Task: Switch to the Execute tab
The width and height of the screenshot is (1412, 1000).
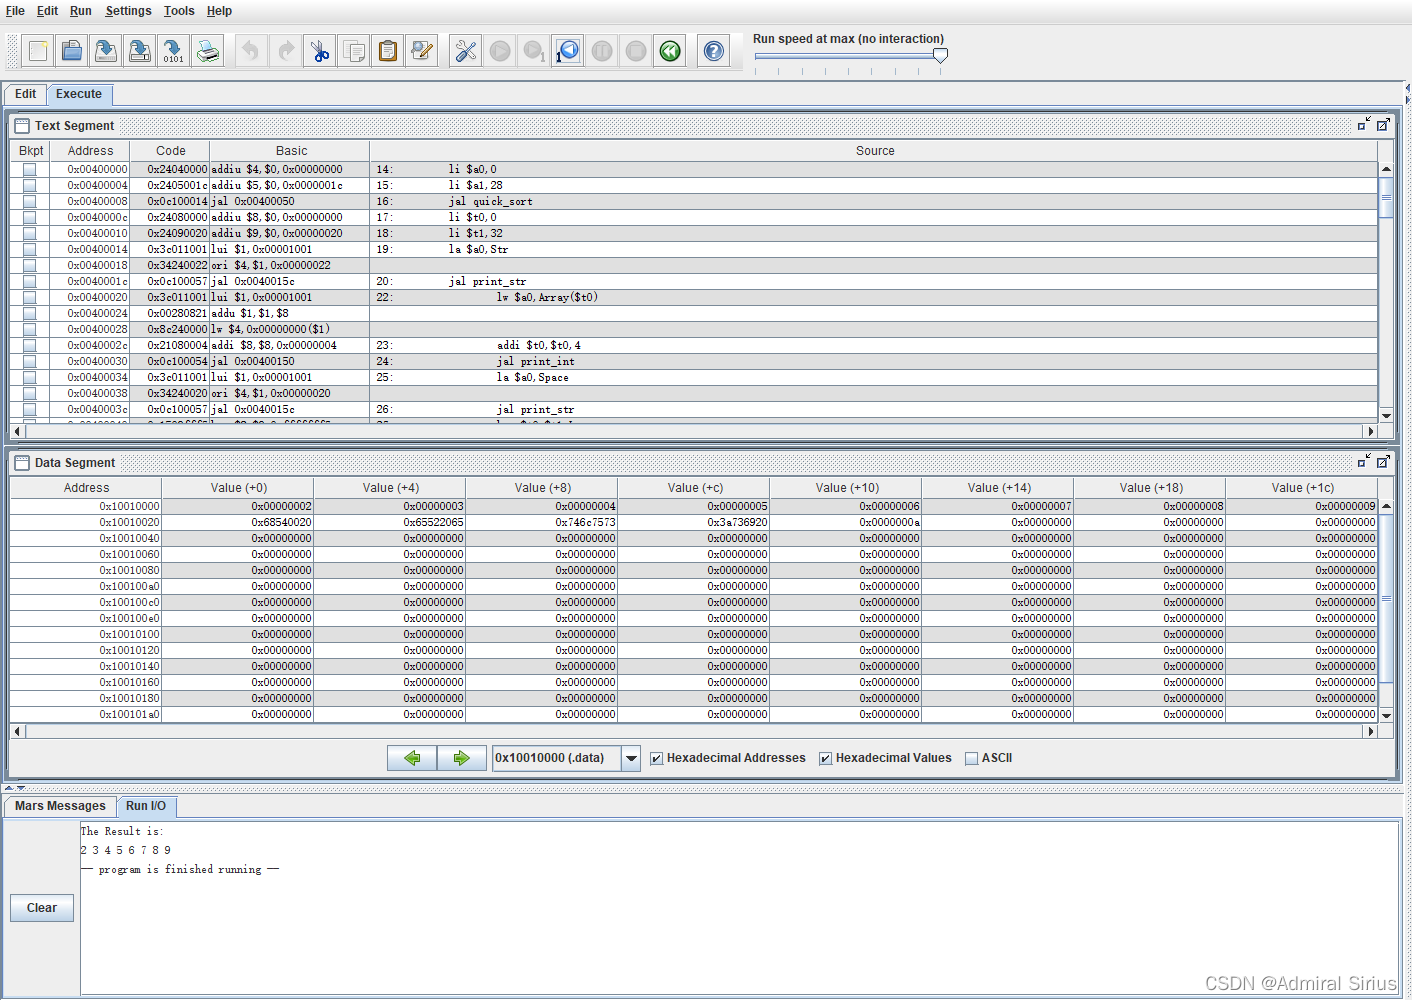Action: point(79,94)
